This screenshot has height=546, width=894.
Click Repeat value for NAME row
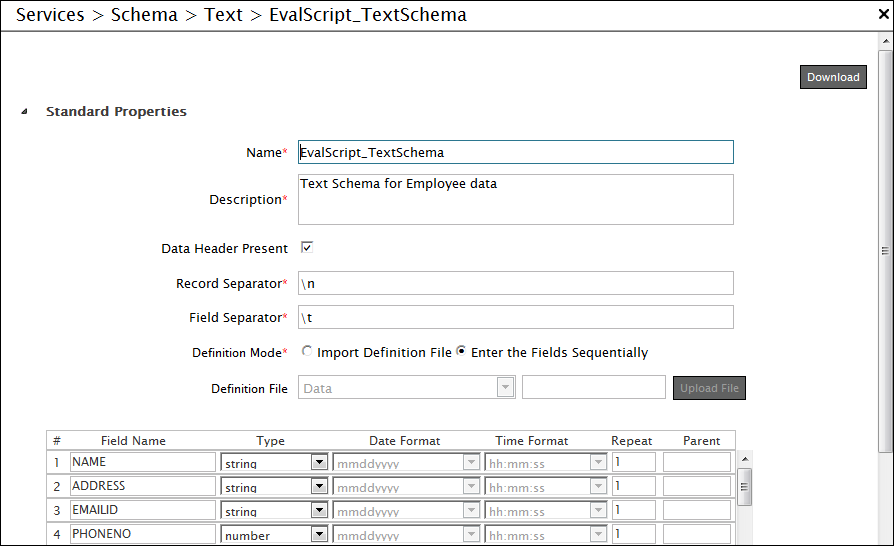[x=633, y=462]
